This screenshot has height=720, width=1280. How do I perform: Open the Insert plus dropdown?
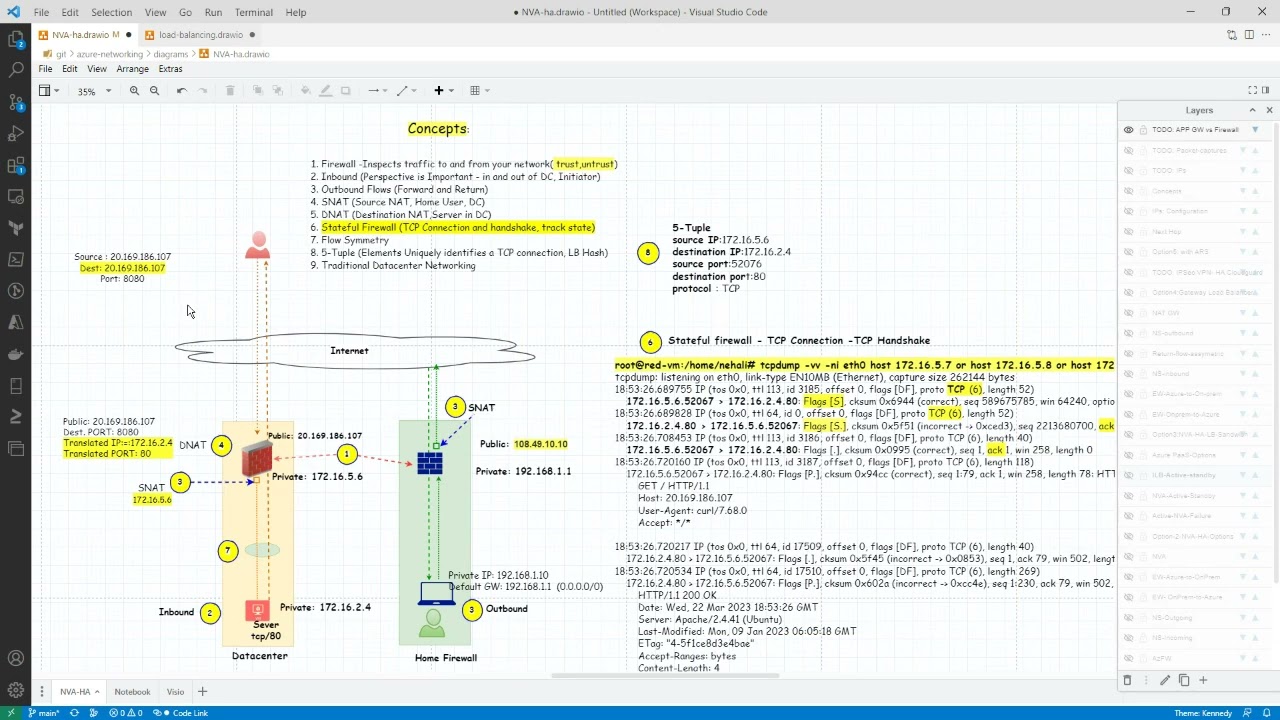(x=443, y=91)
